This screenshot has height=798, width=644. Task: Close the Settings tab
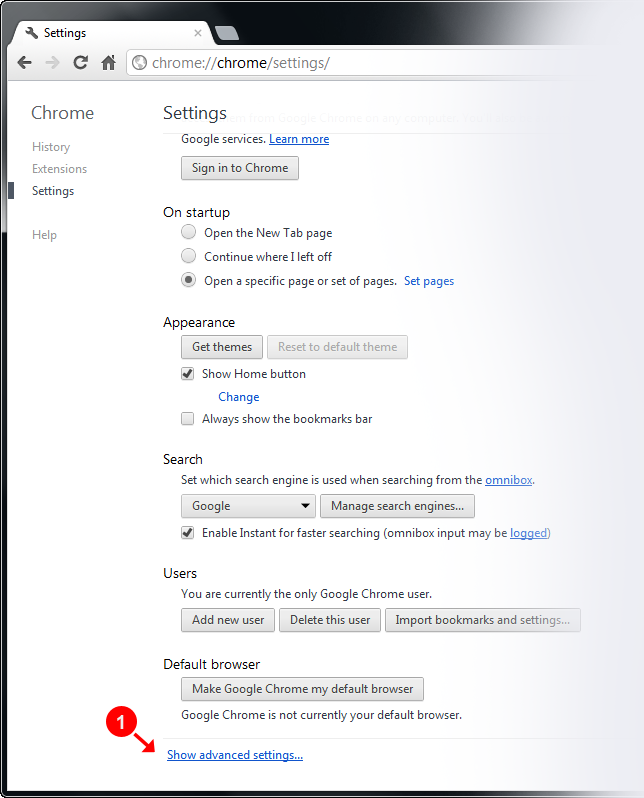198,33
